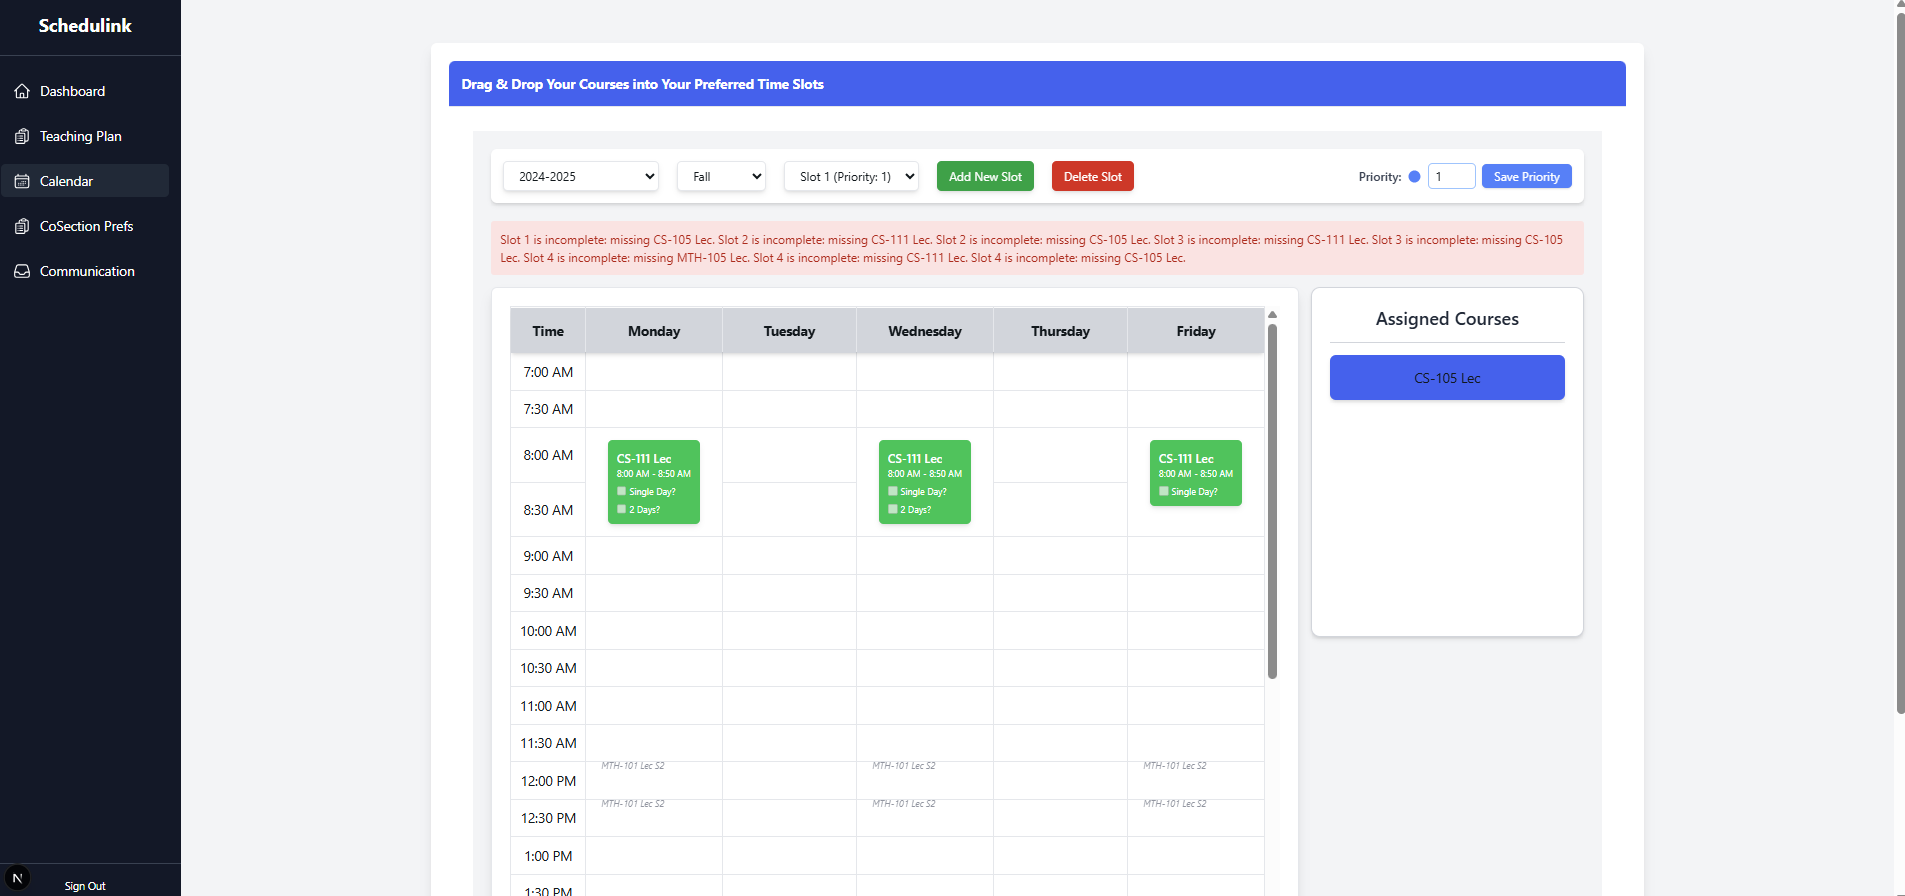Toggle Single Day? on Monday CS-111 Lec
This screenshot has width=1905, height=896.
point(622,491)
